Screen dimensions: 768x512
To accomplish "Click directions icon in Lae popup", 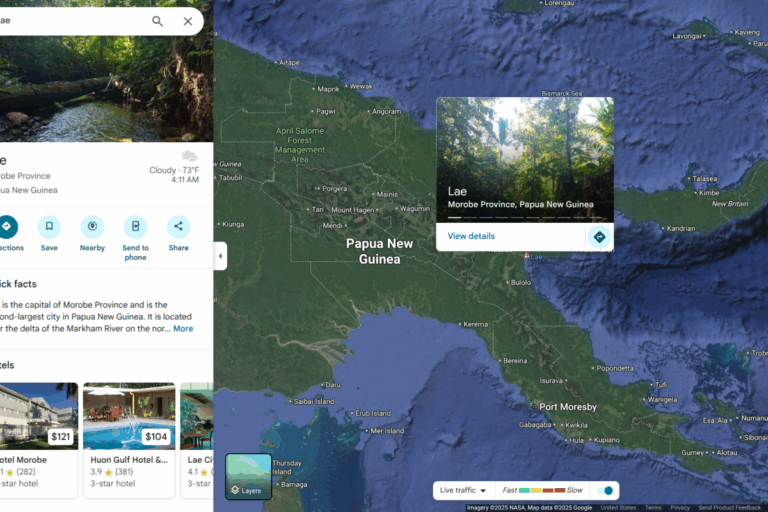I will [600, 237].
